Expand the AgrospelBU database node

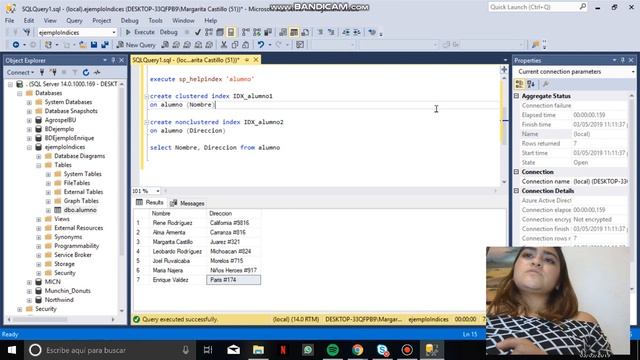pyautogui.click(x=29, y=120)
